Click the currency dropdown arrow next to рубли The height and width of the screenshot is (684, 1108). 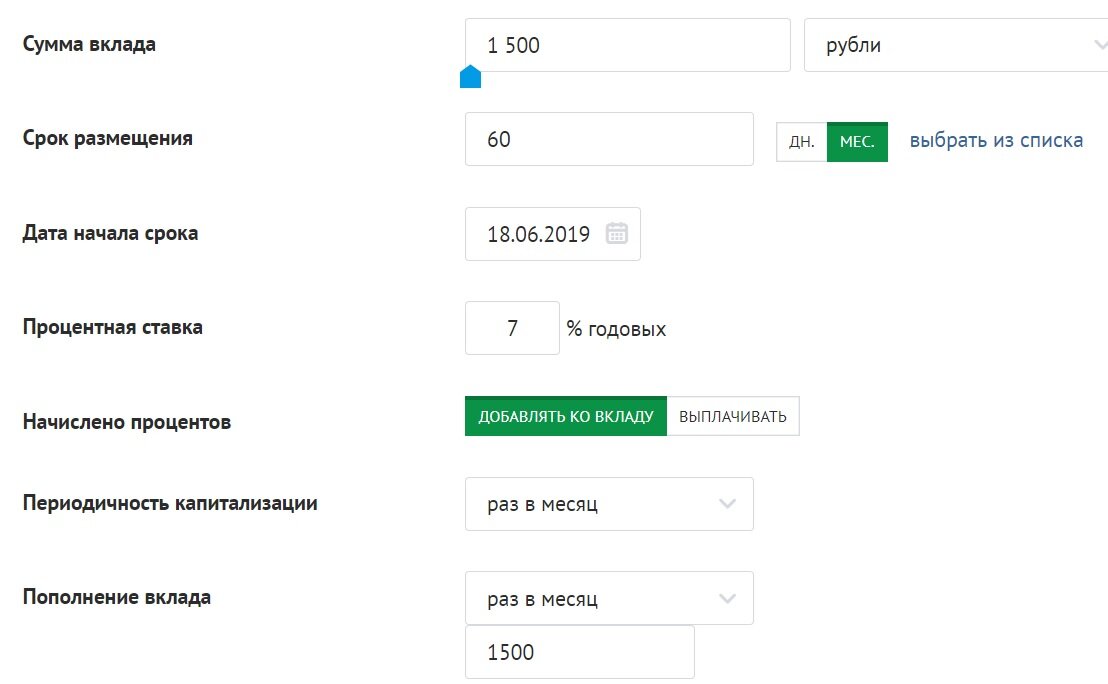(1100, 45)
